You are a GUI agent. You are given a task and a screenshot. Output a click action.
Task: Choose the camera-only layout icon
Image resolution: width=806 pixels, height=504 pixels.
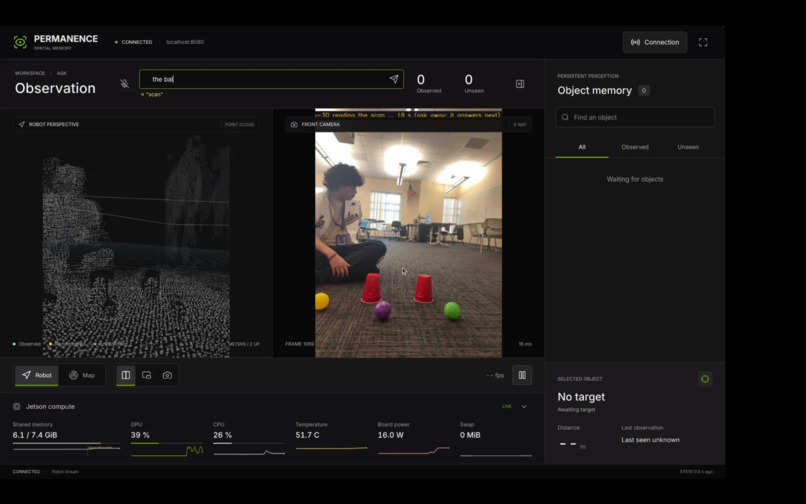pyautogui.click(x=167, y=375)
